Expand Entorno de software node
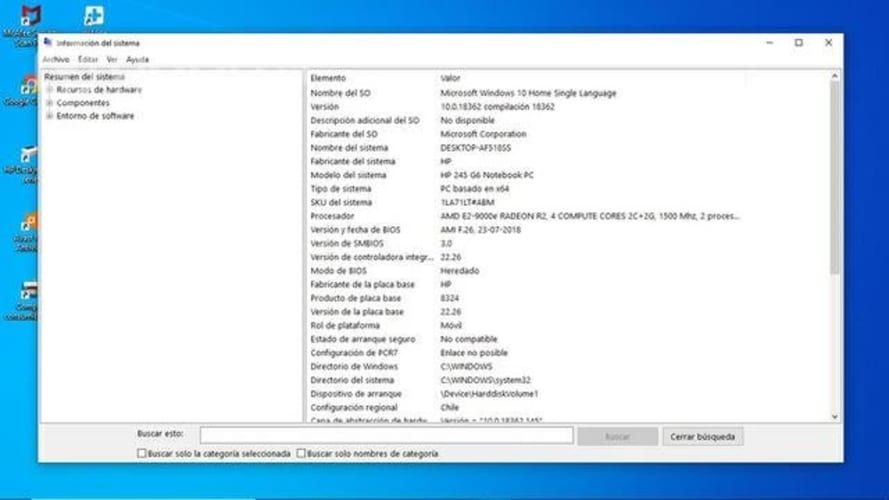Screen dimensions: 889x500 tap(50, 116)
